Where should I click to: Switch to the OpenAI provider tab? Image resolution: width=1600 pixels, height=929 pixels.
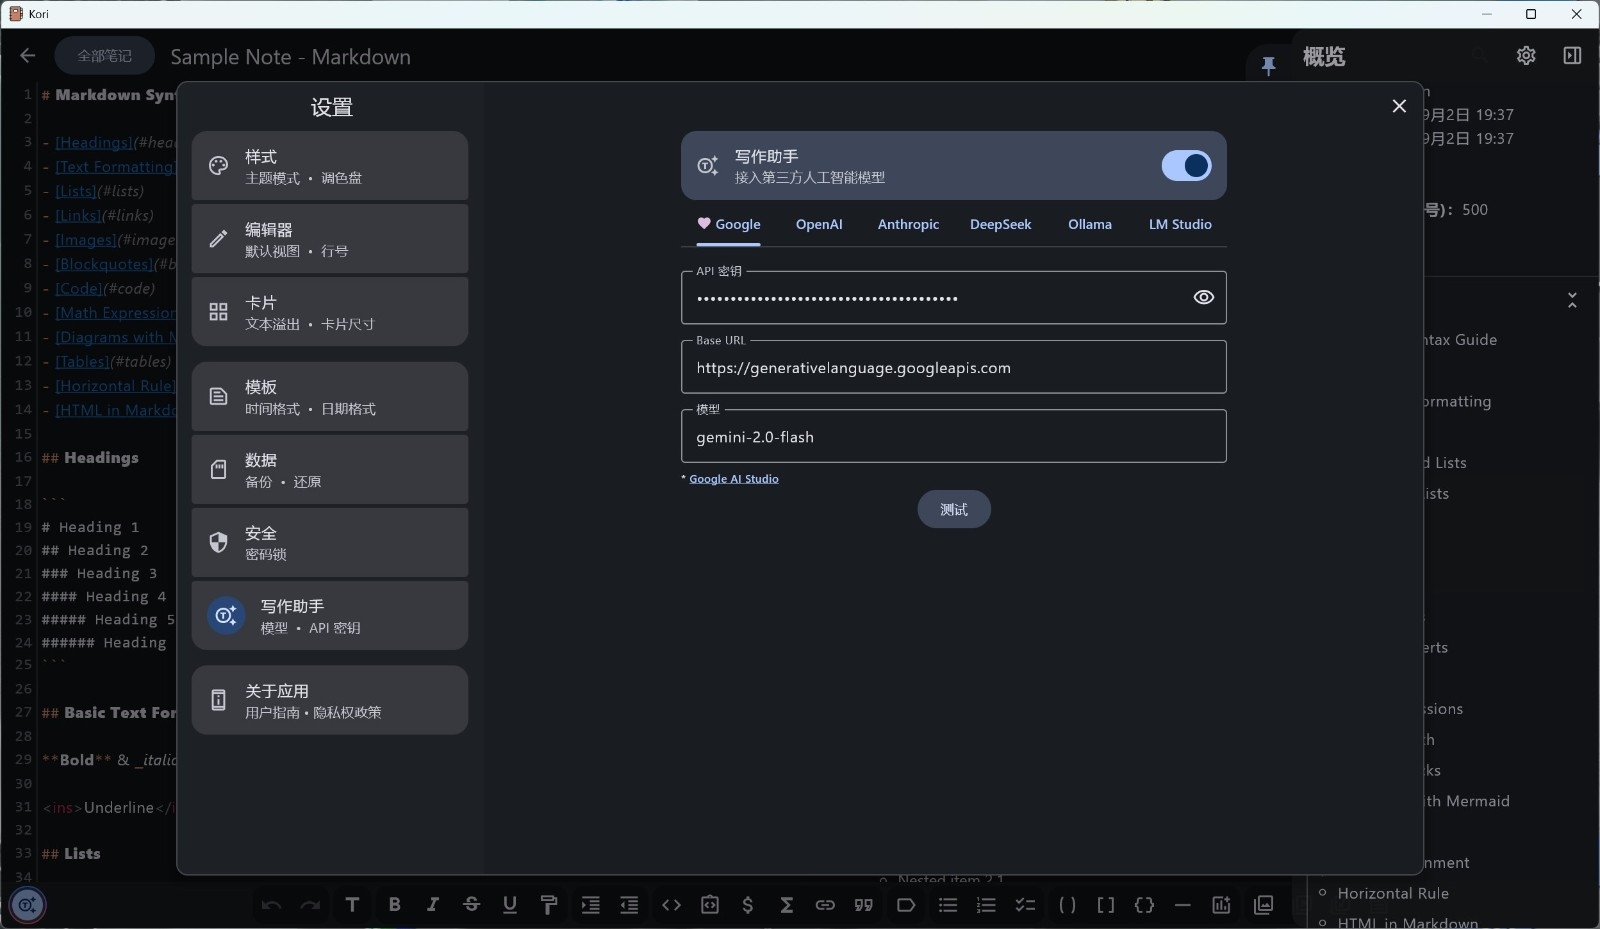click(819, 225)
